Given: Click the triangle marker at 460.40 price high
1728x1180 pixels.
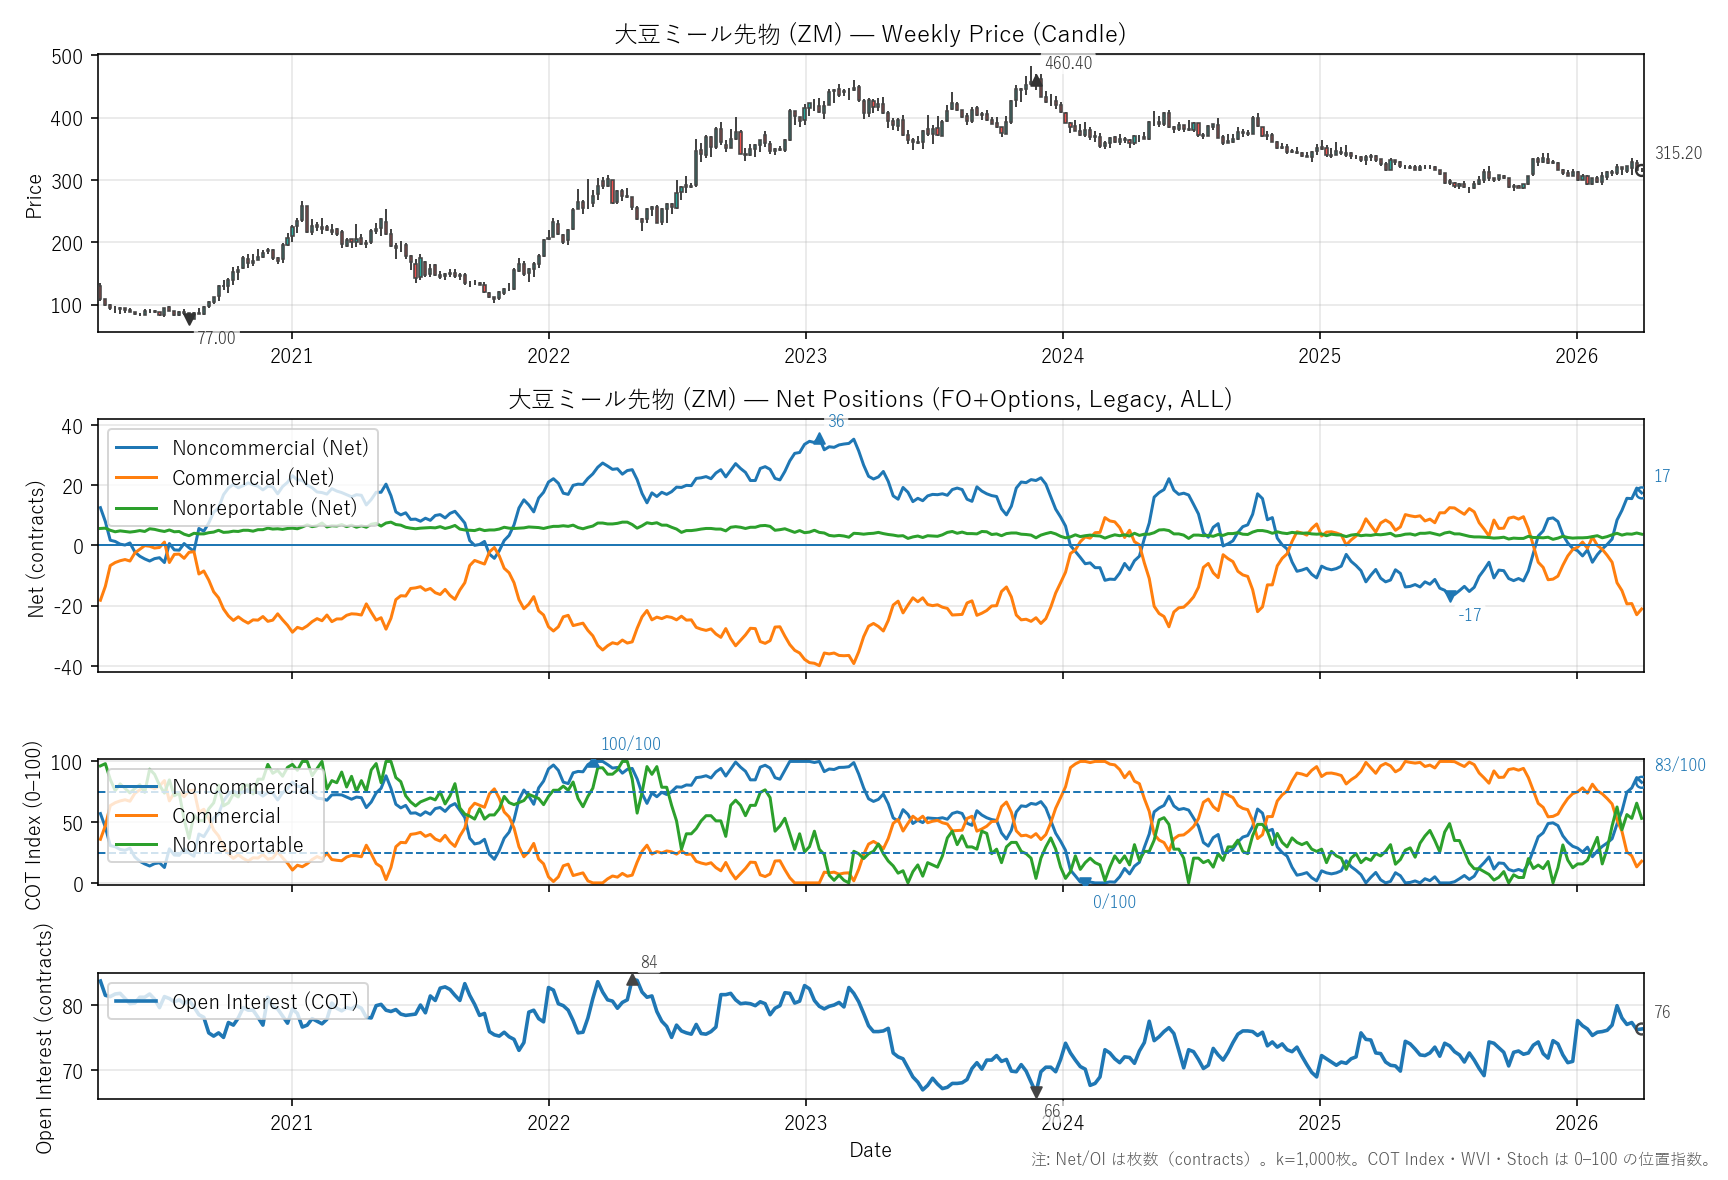Looking at the screenshot, I should (x=1036, y=82).
